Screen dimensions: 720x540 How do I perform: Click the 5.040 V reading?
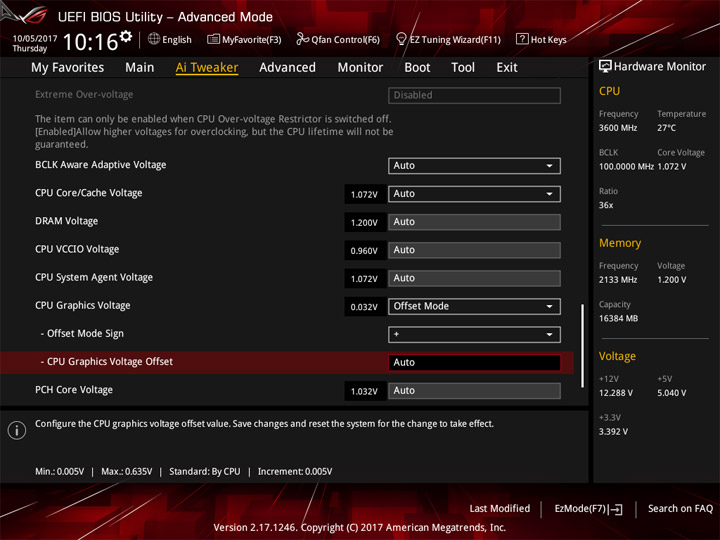(672, 393)
